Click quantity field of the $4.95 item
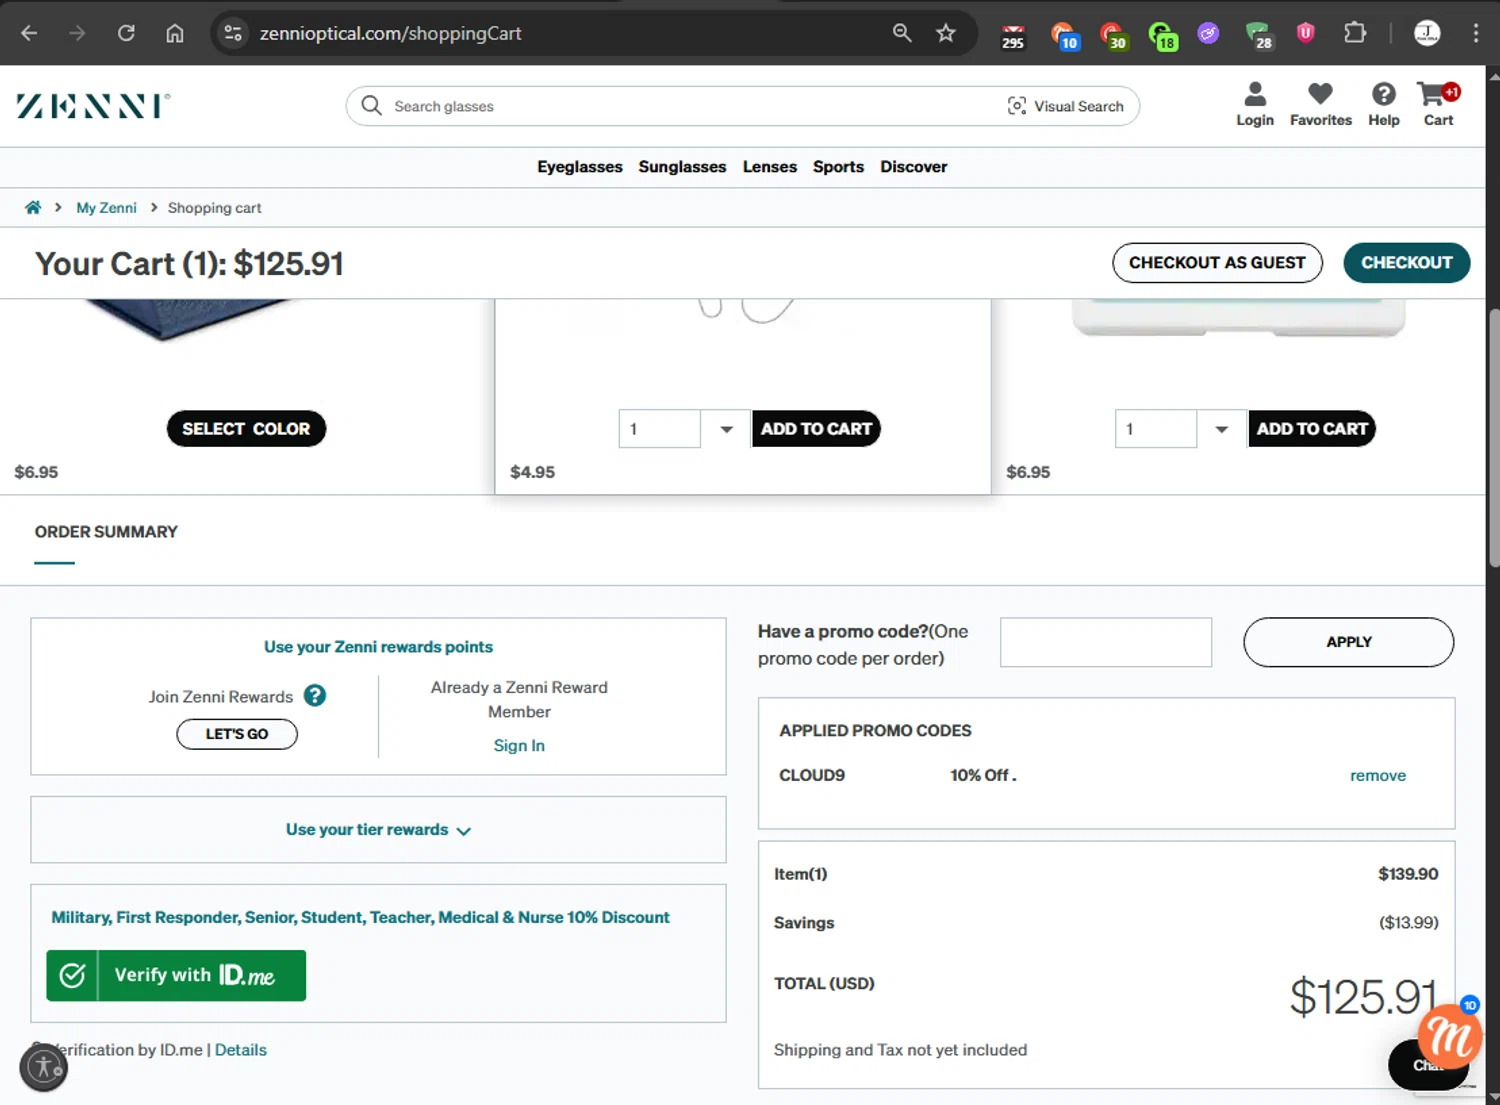The height and width of the screenshot is (1105, 1500). click(x=659, y=429)
